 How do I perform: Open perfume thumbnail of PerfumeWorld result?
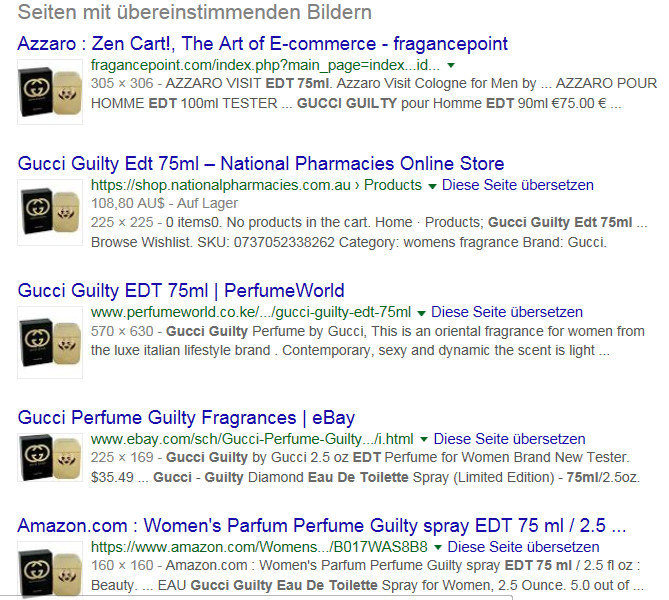tap(50, 342)
